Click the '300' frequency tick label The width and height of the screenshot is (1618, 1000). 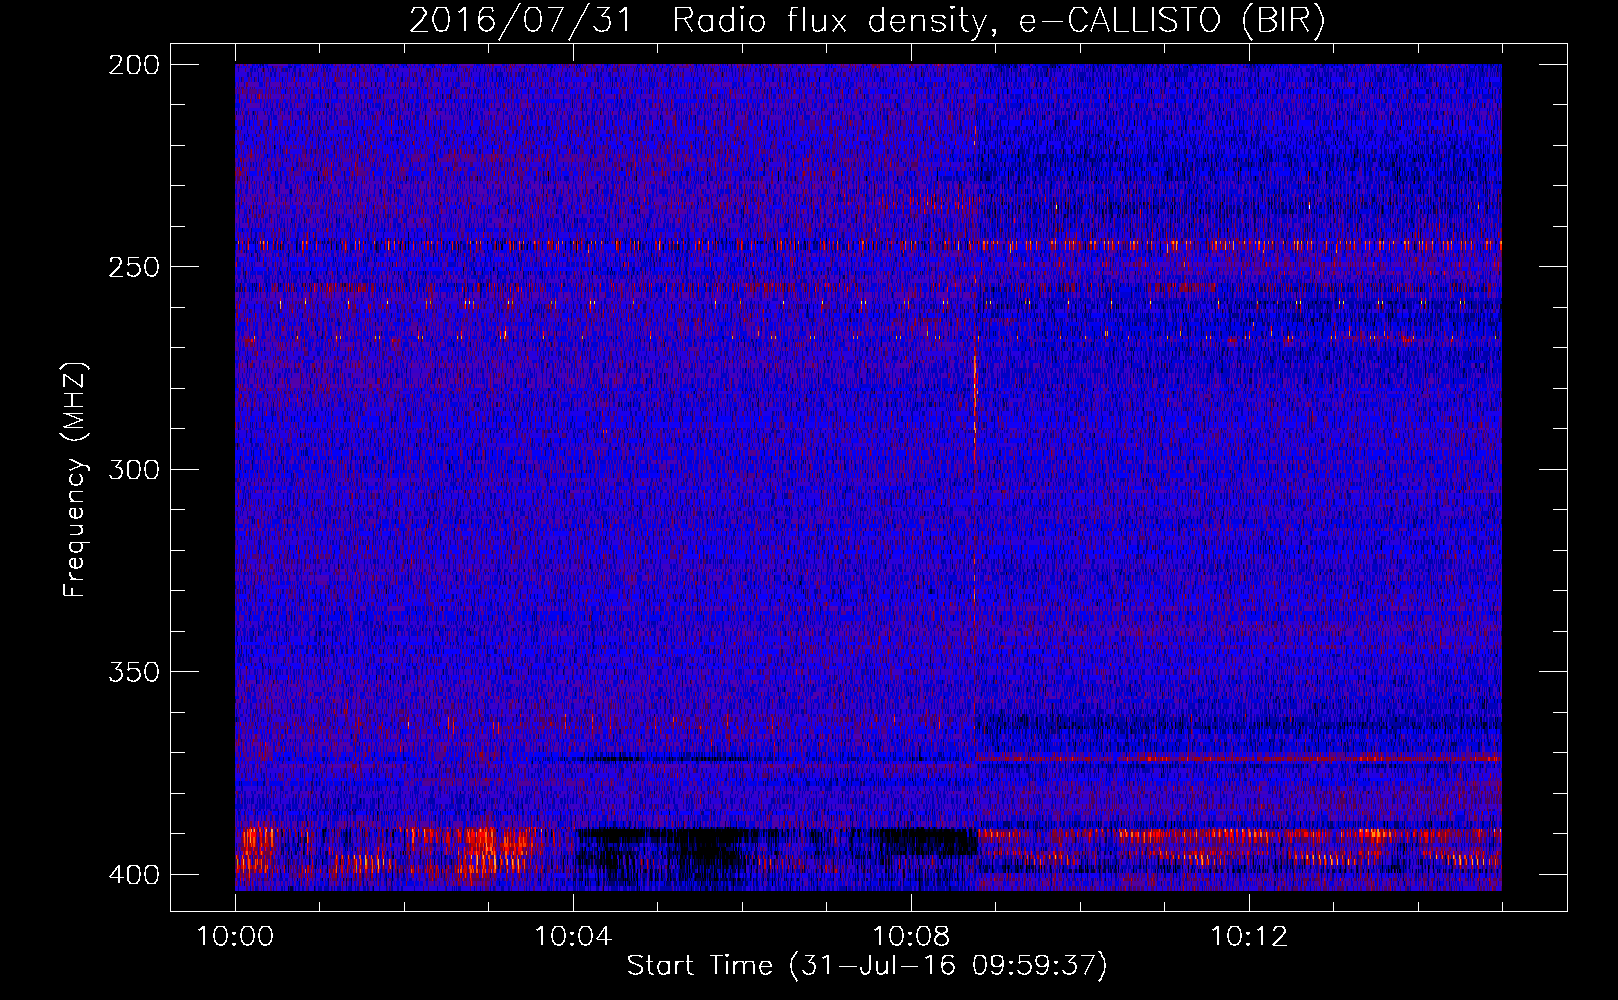pyautogui.click(x=134, y=470)
